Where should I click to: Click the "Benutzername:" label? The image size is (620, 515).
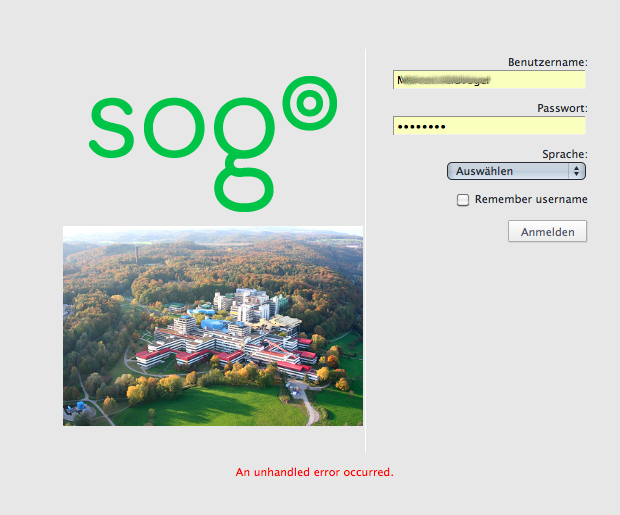[547, 62]
